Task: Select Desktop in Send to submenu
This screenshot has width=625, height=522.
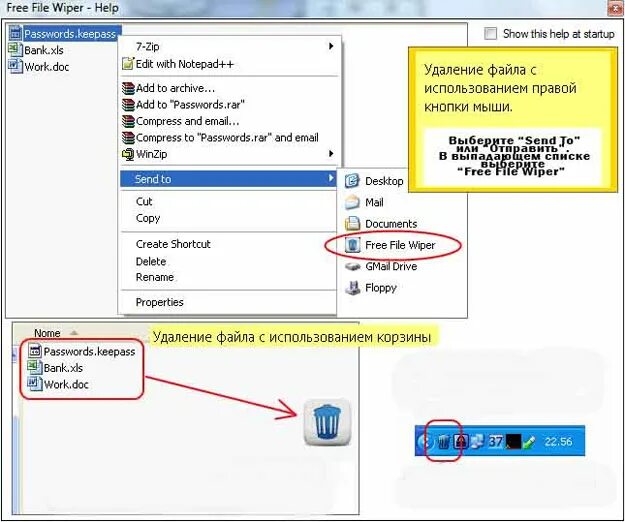Action: pyautogui.click(x=384, y=181)
